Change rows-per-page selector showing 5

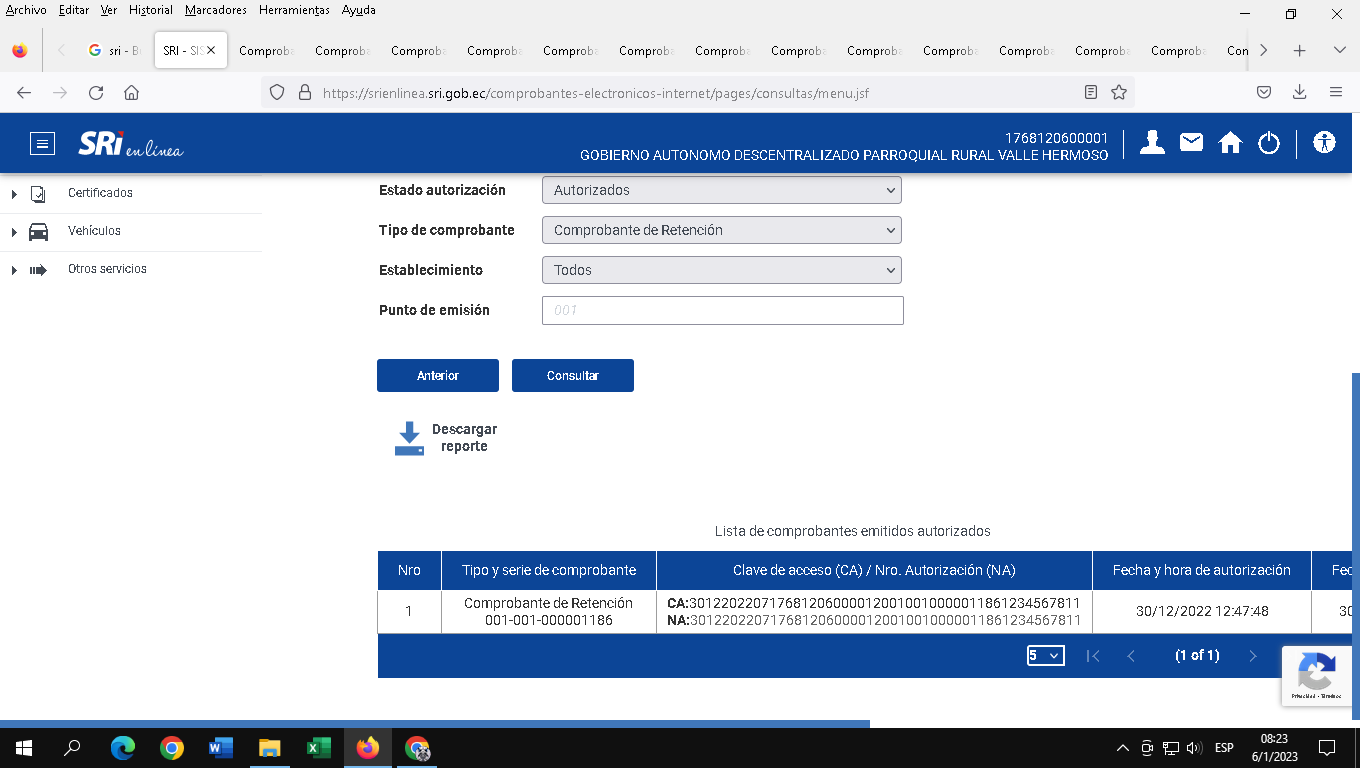click(x=1045, y=656)
